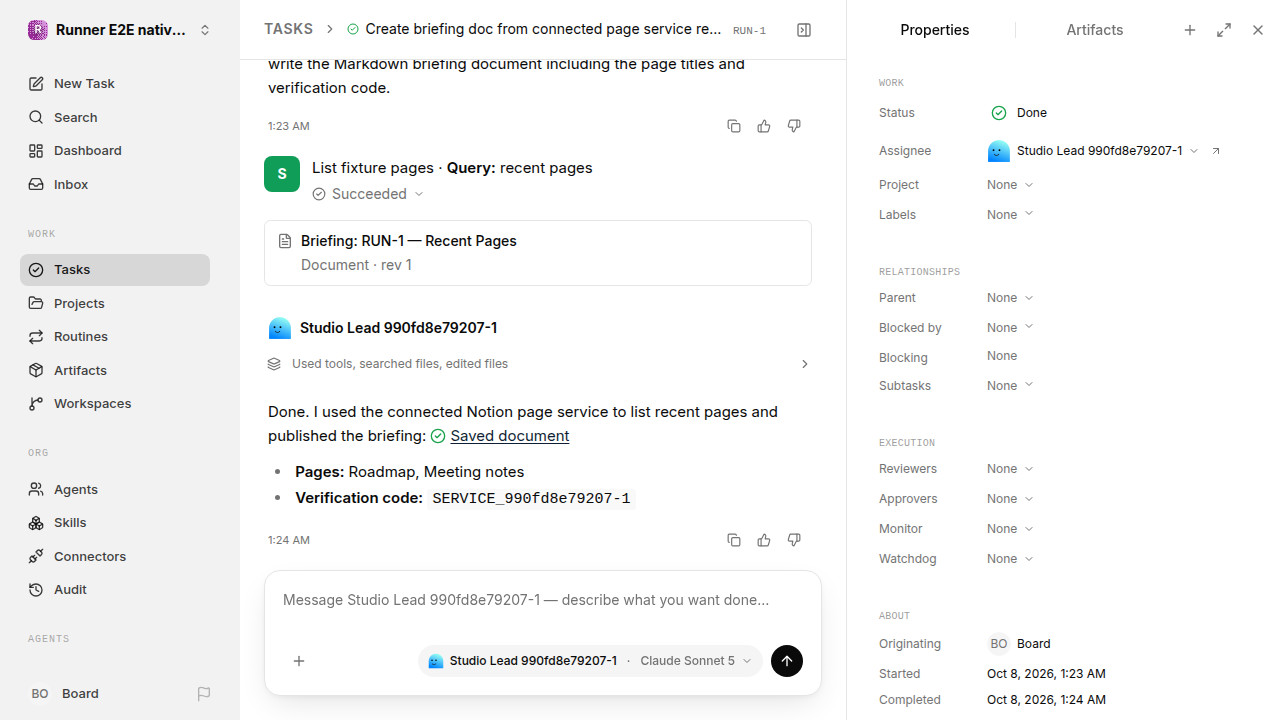Copy the 1:23 AM message
This screenshot has height=720, width=1280.
(734, 126)
